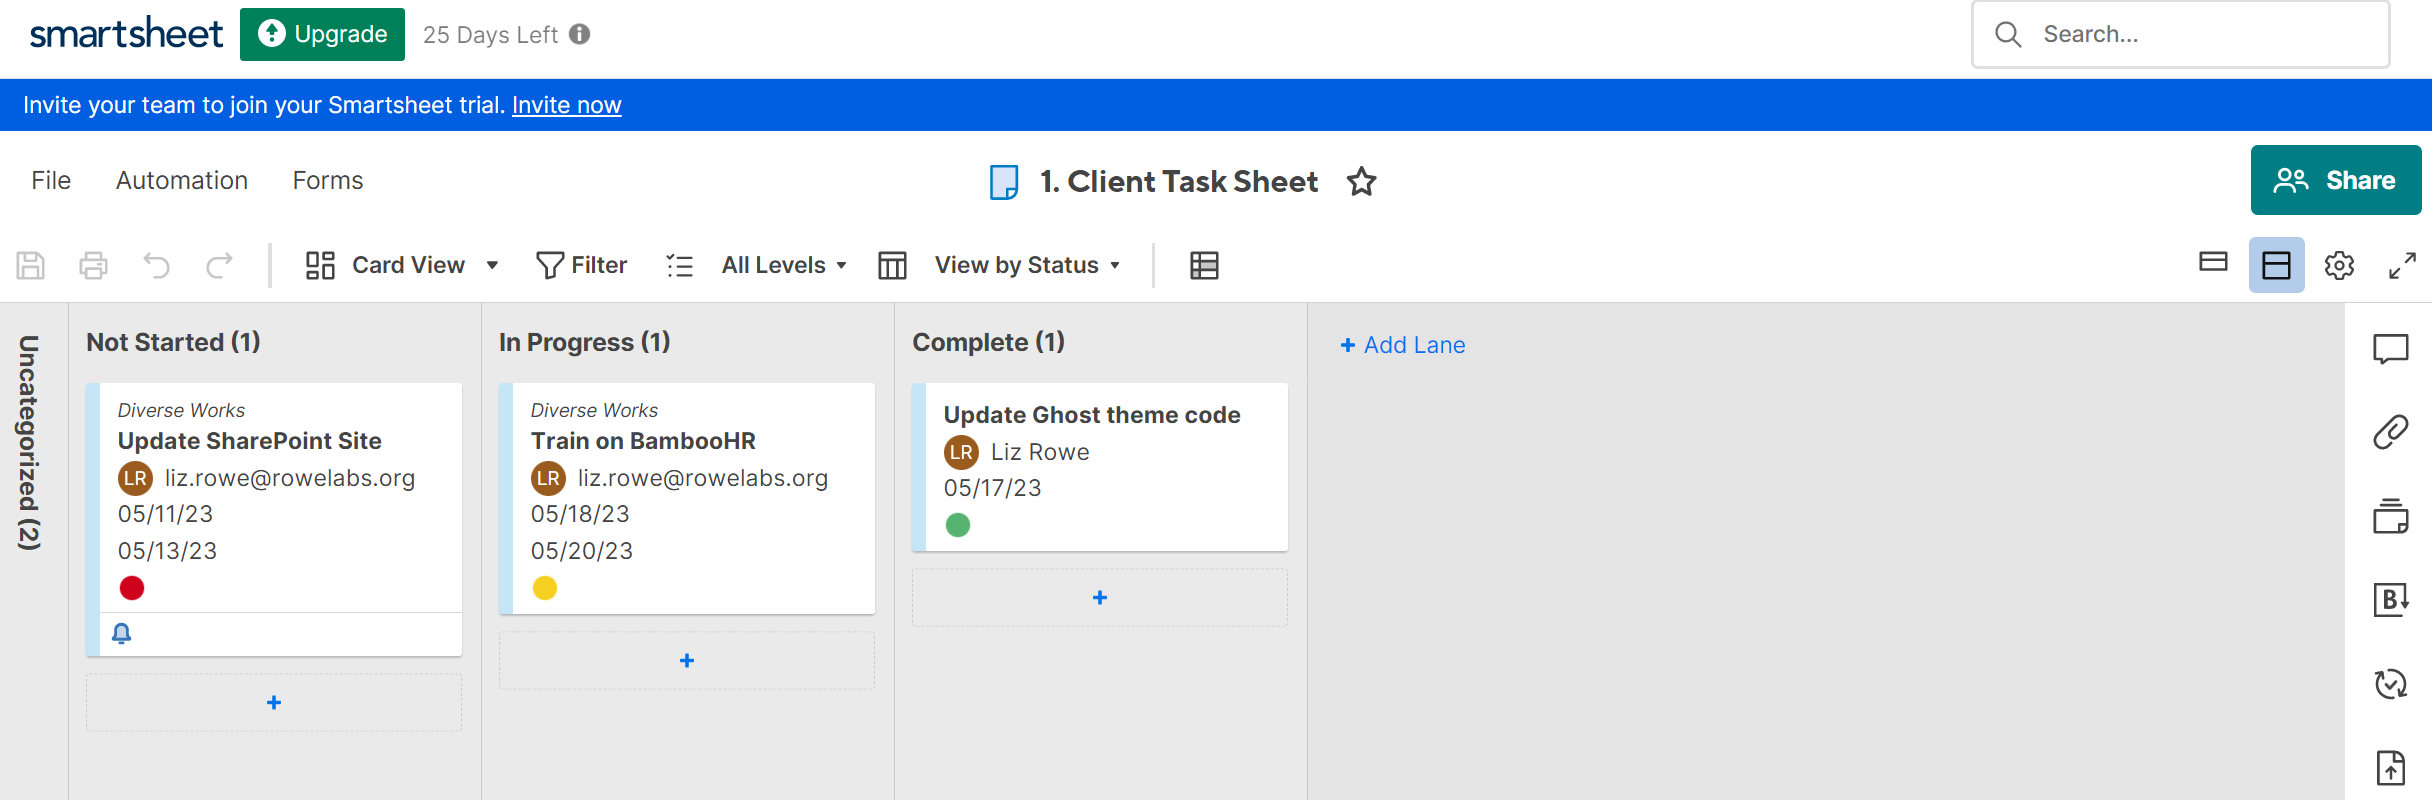Click the Filter funnel icon
The height and width of the screenshot is (800, 2432).
pos(550,265)
